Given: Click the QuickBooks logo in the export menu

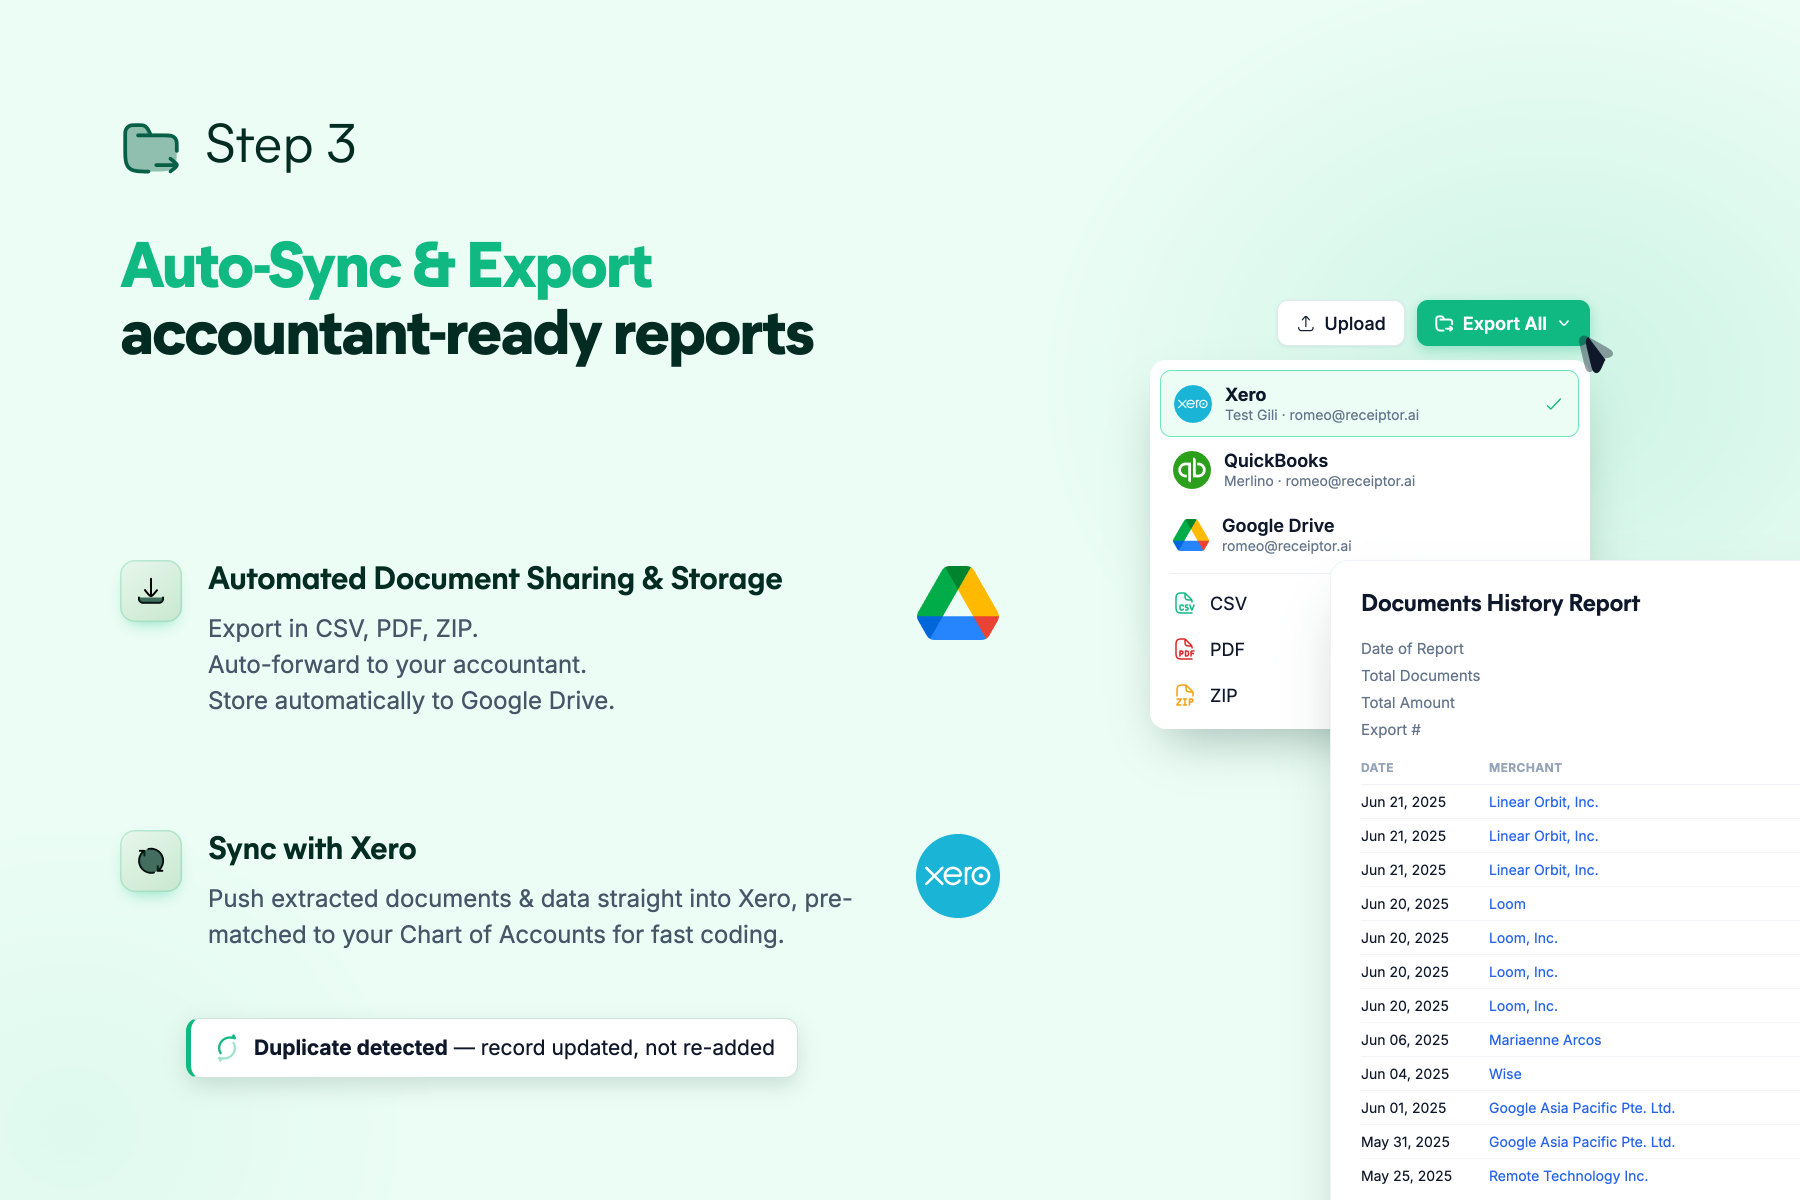Looking at the screenshot, I should click(x=1192, y=470).
